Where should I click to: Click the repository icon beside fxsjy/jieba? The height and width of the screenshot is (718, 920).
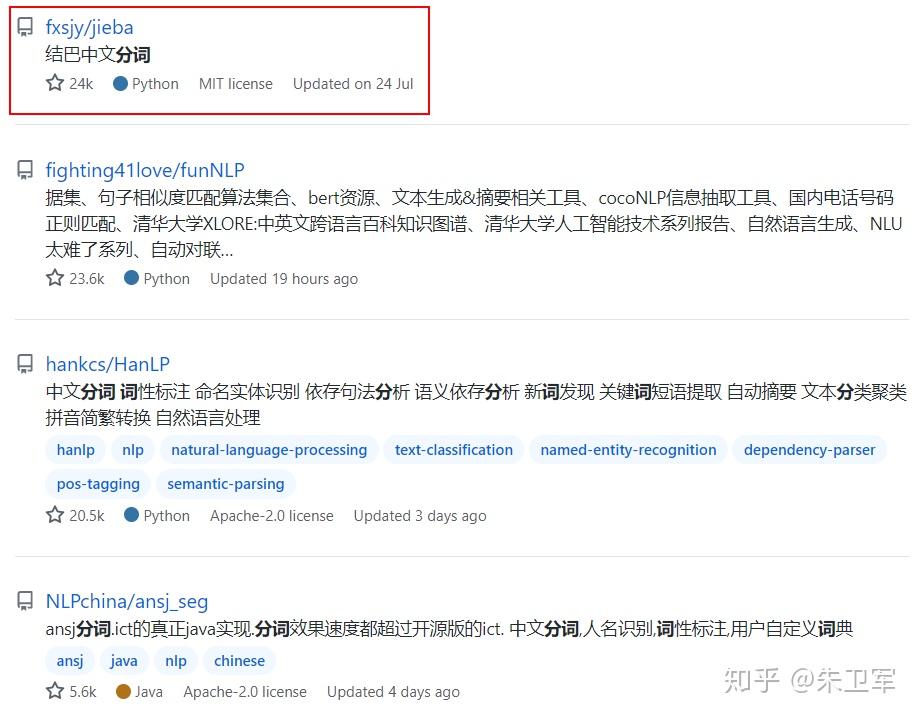[x=25, y=27]
